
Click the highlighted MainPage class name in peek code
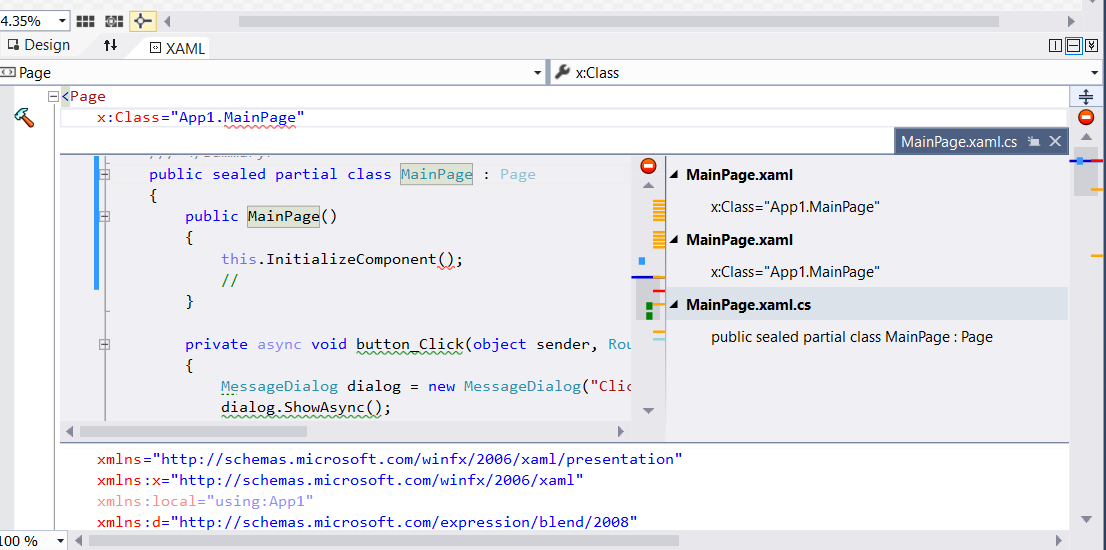point(437,175)
